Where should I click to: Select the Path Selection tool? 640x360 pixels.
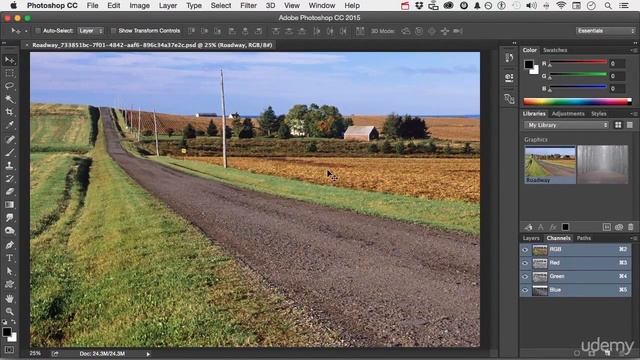coord(9,271)
